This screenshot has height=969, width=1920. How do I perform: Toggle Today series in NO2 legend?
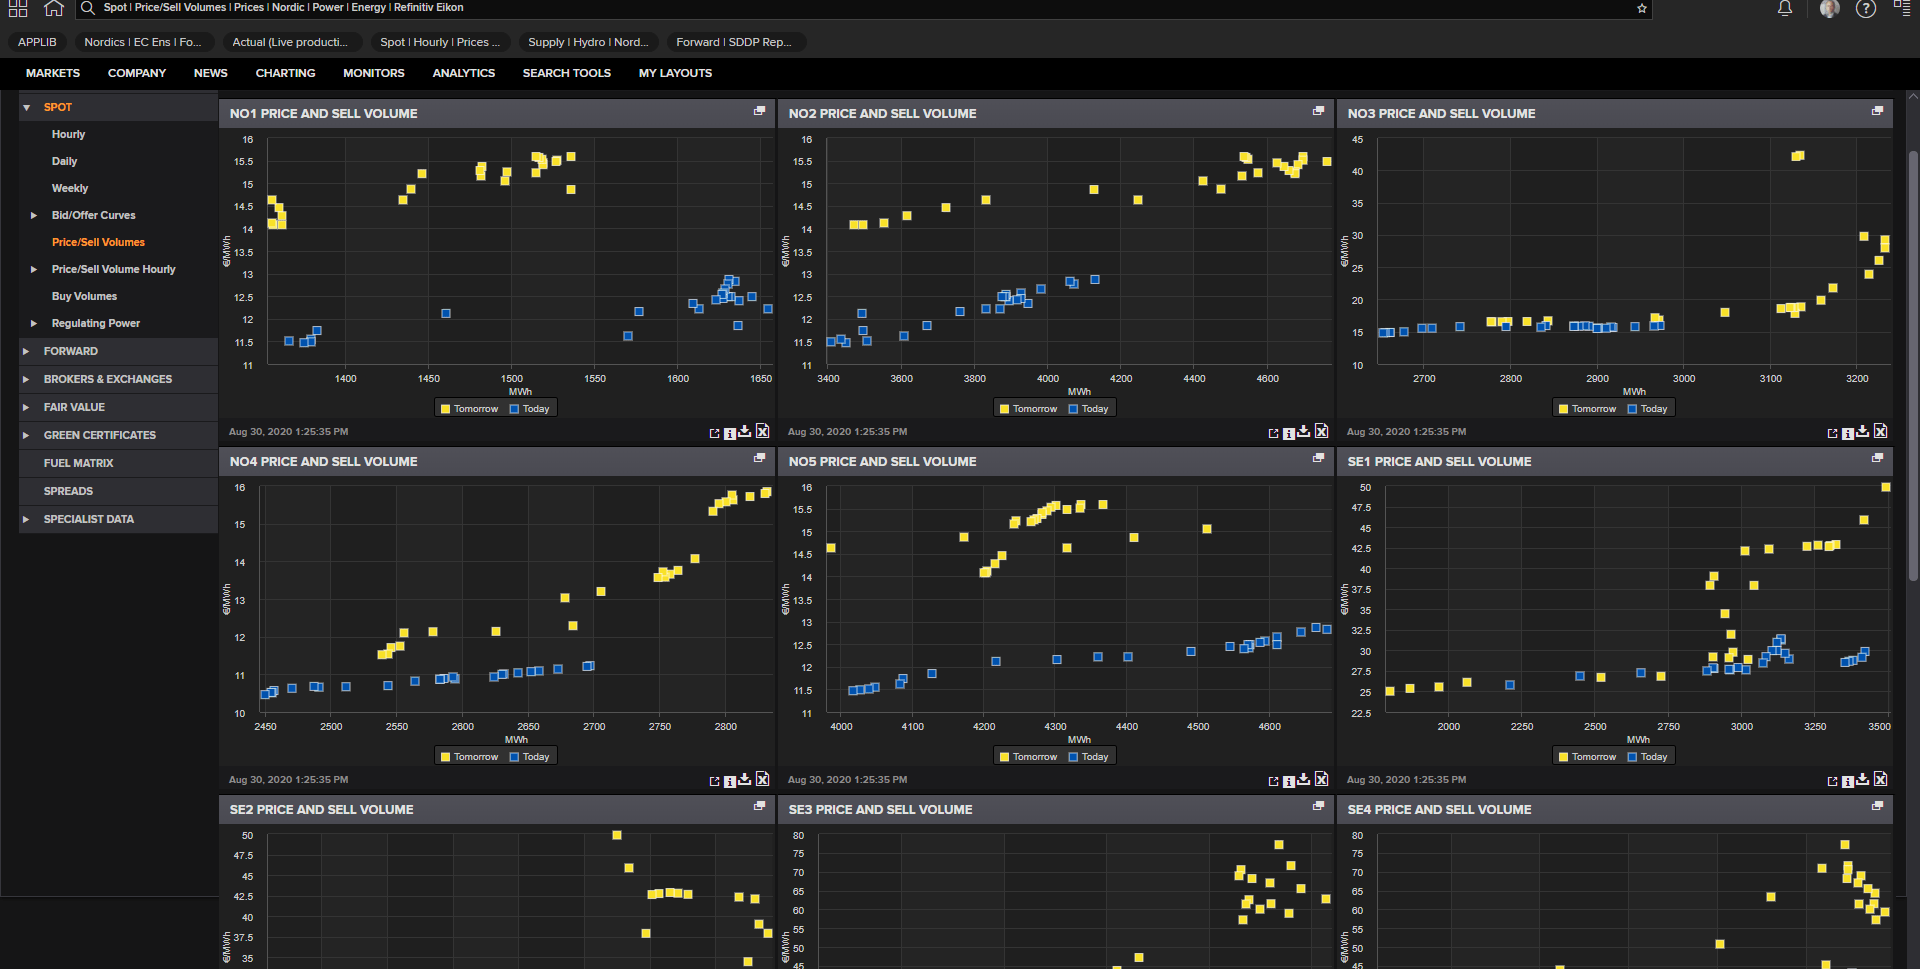pos(1088,408)
